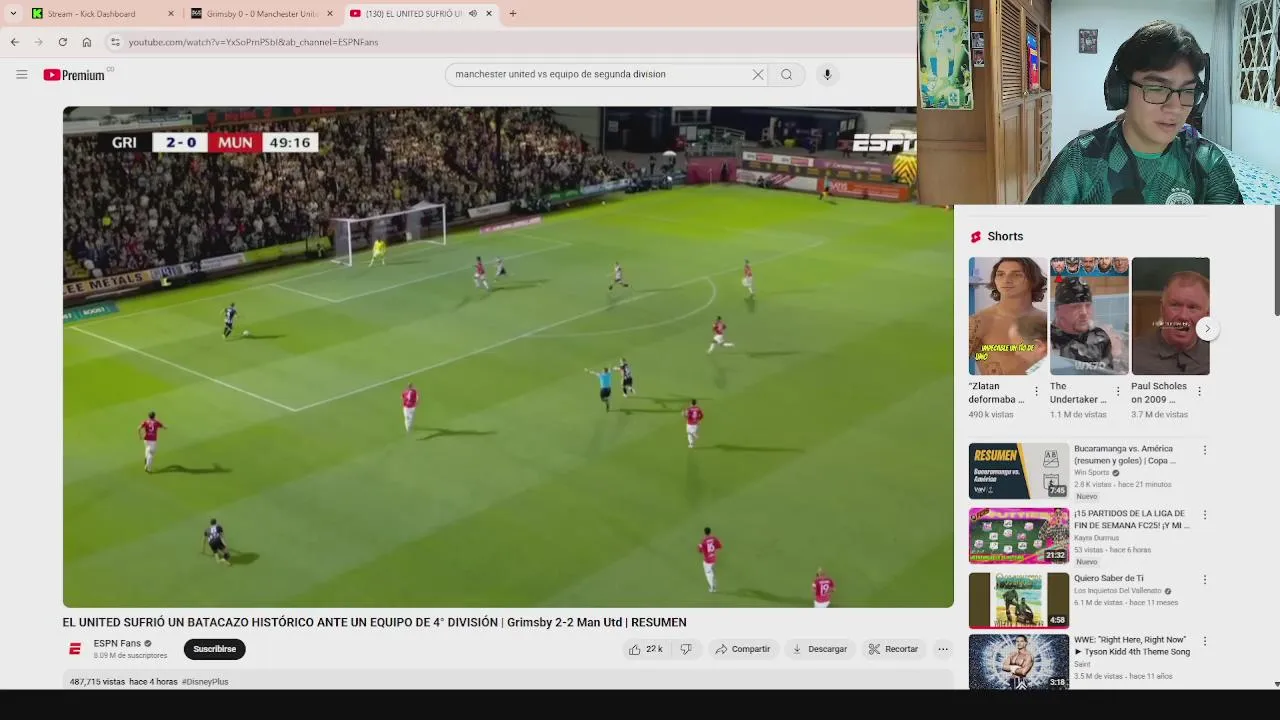The image size is (1280, 720).
Task: Download the video with Descargar
Action: 819,649
